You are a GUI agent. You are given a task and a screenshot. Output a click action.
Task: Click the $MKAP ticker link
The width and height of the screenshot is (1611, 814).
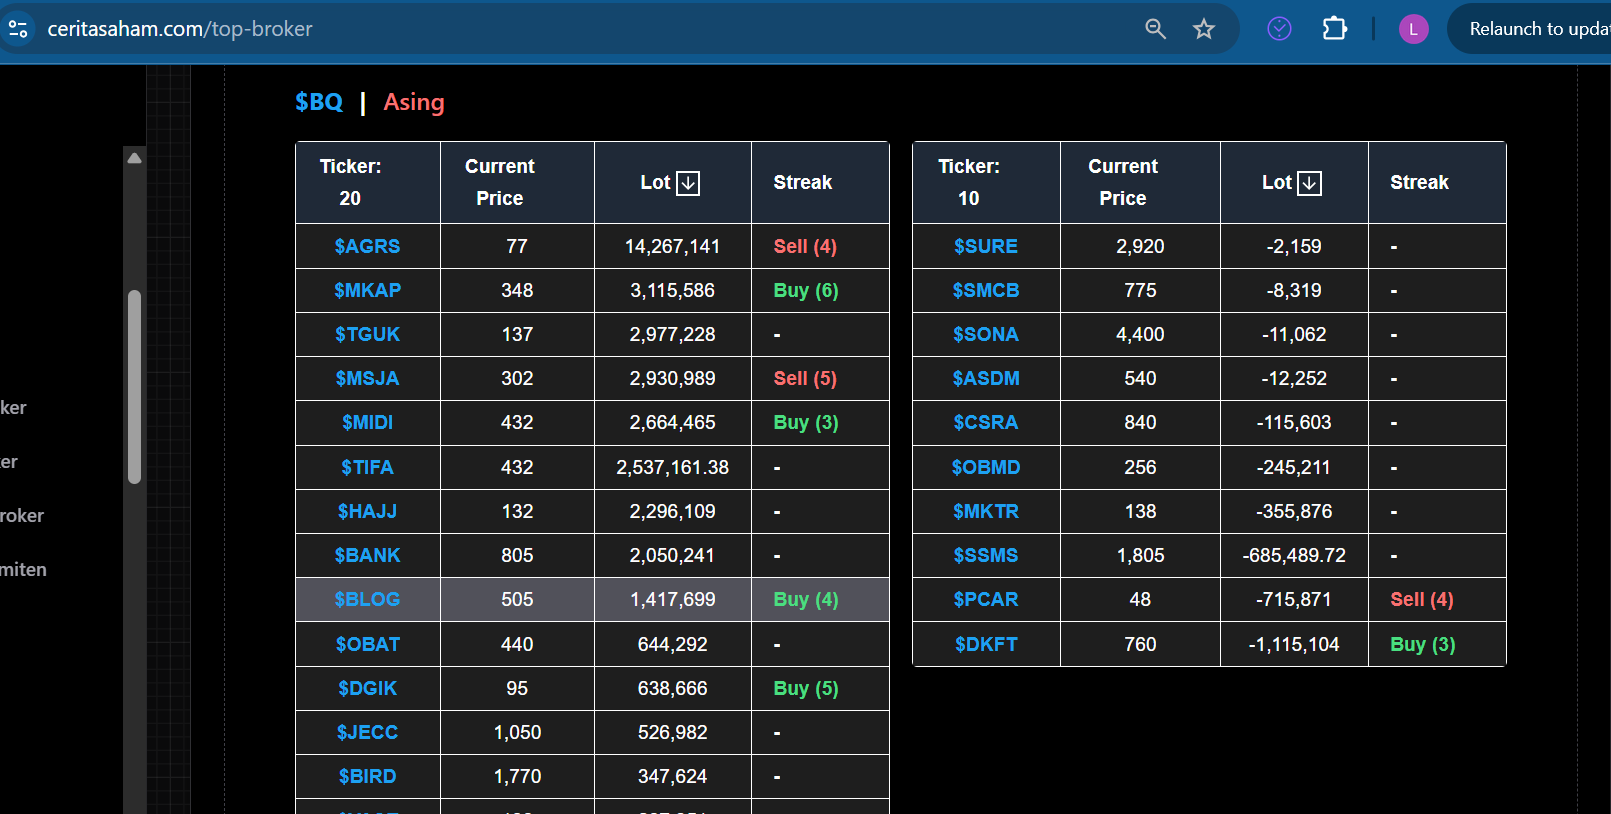pos(367,290)
